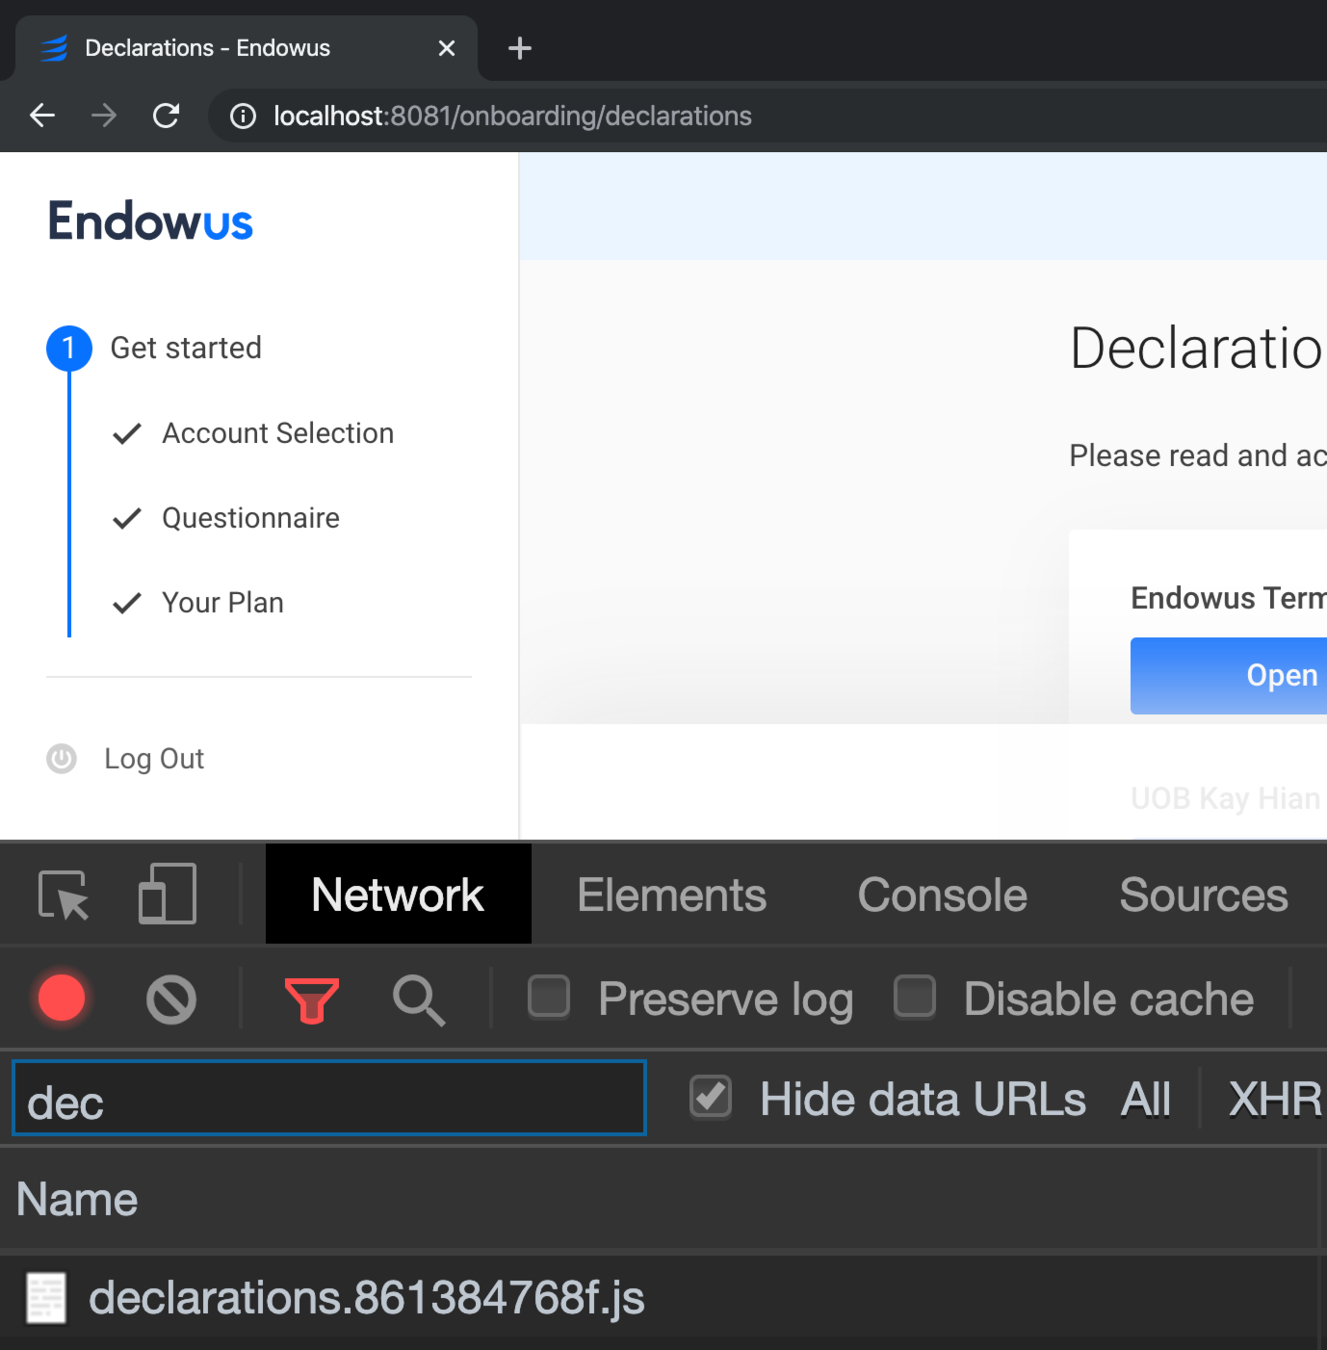
Task: Click the filter text field containing dec
Action: point(329,1098)
